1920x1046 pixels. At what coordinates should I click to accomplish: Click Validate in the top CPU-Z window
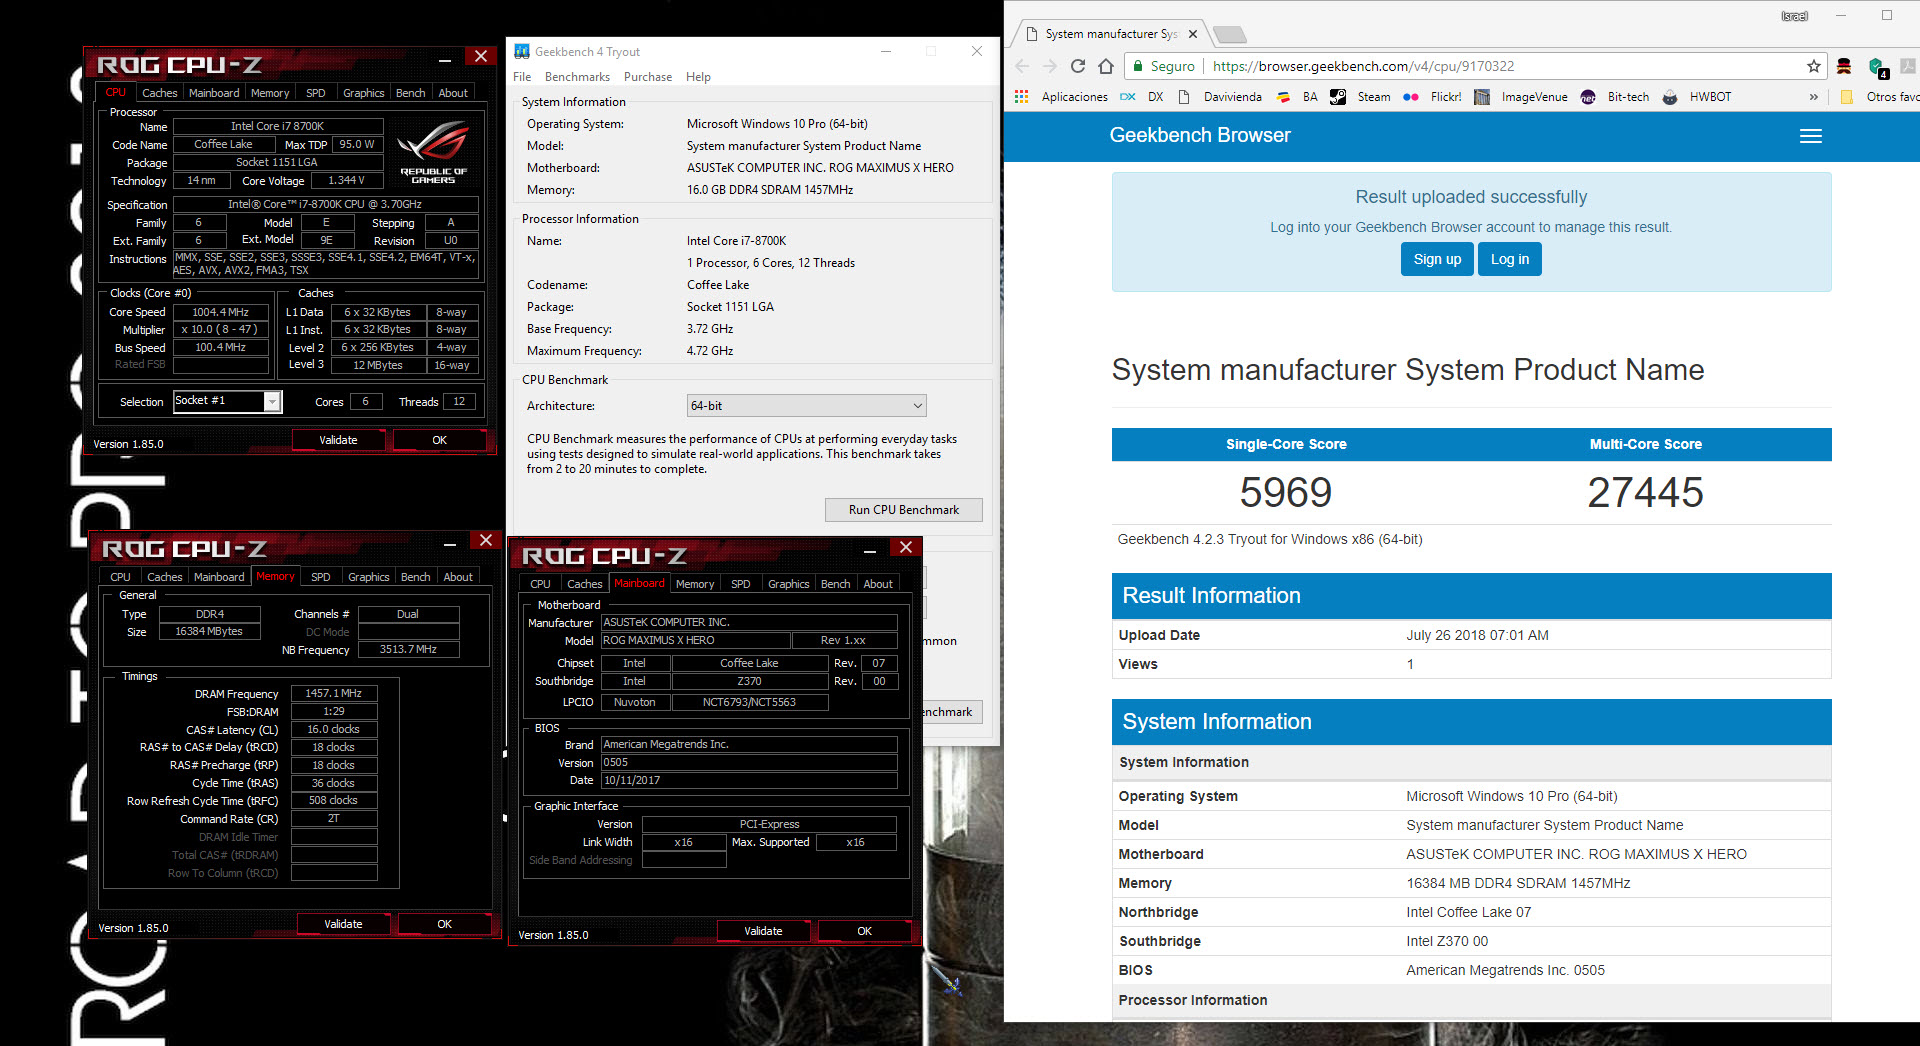pyautogui.click(x=338, y=440)
